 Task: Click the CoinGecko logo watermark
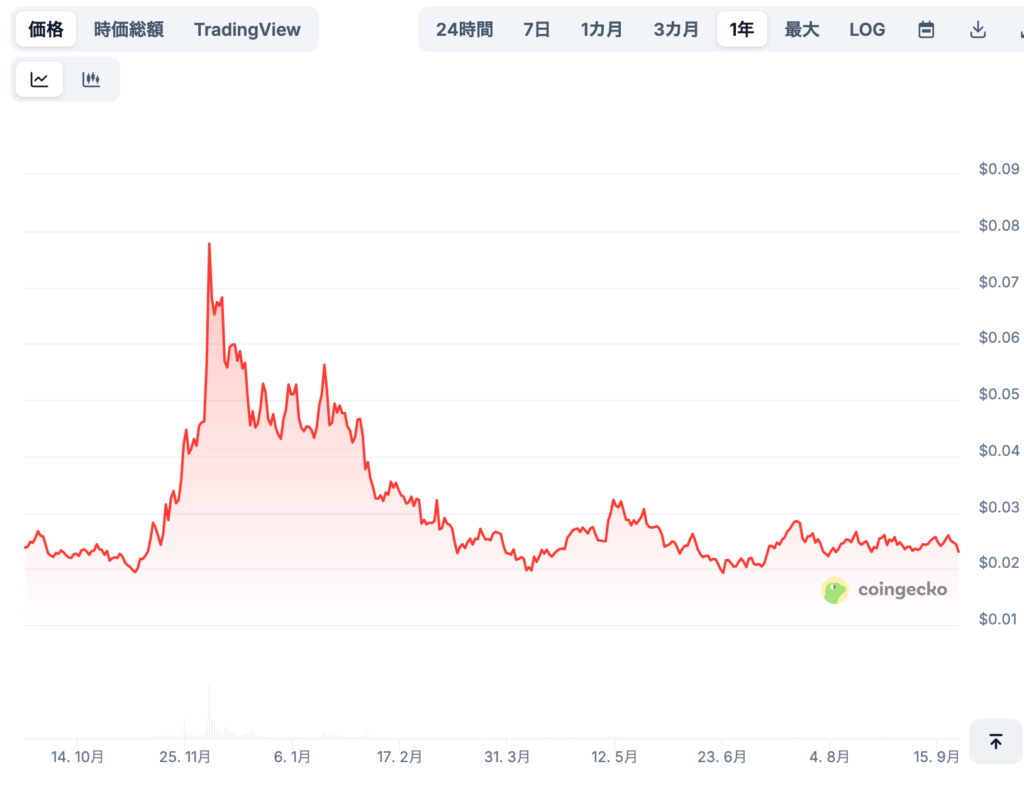click(x=884, y=590)
